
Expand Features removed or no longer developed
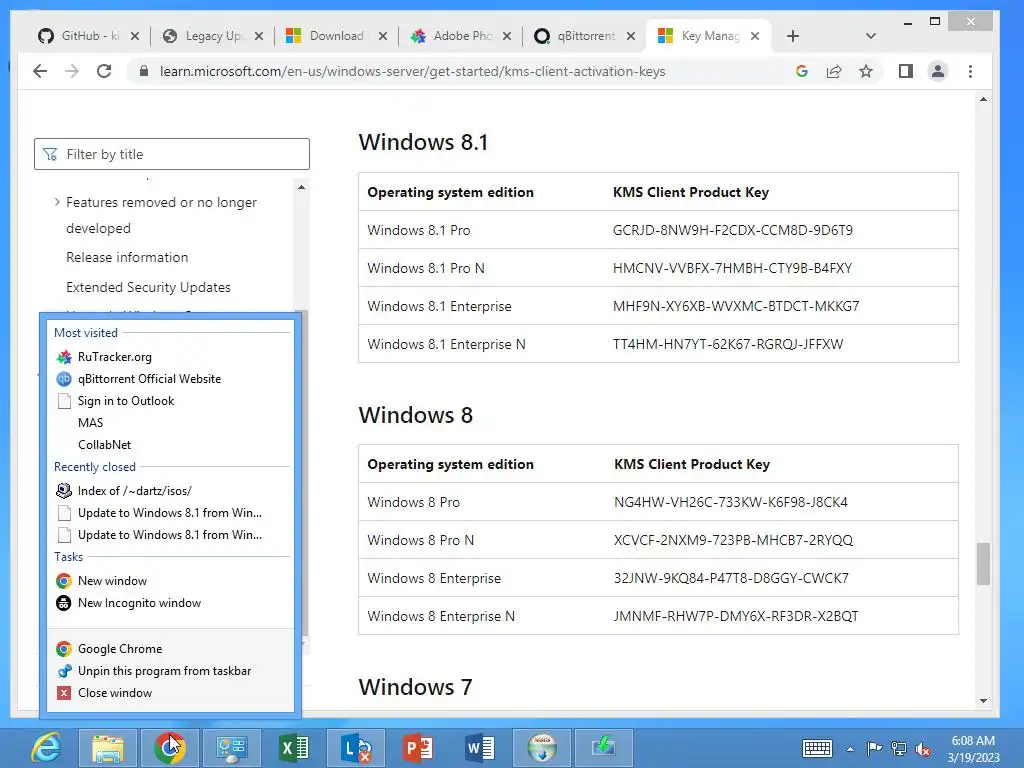tap(57, 202)
